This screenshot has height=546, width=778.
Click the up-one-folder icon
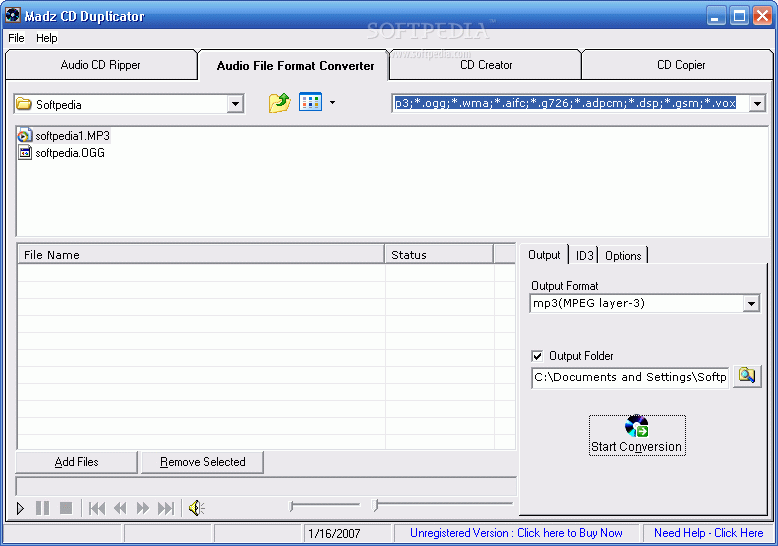coord(279,103)
